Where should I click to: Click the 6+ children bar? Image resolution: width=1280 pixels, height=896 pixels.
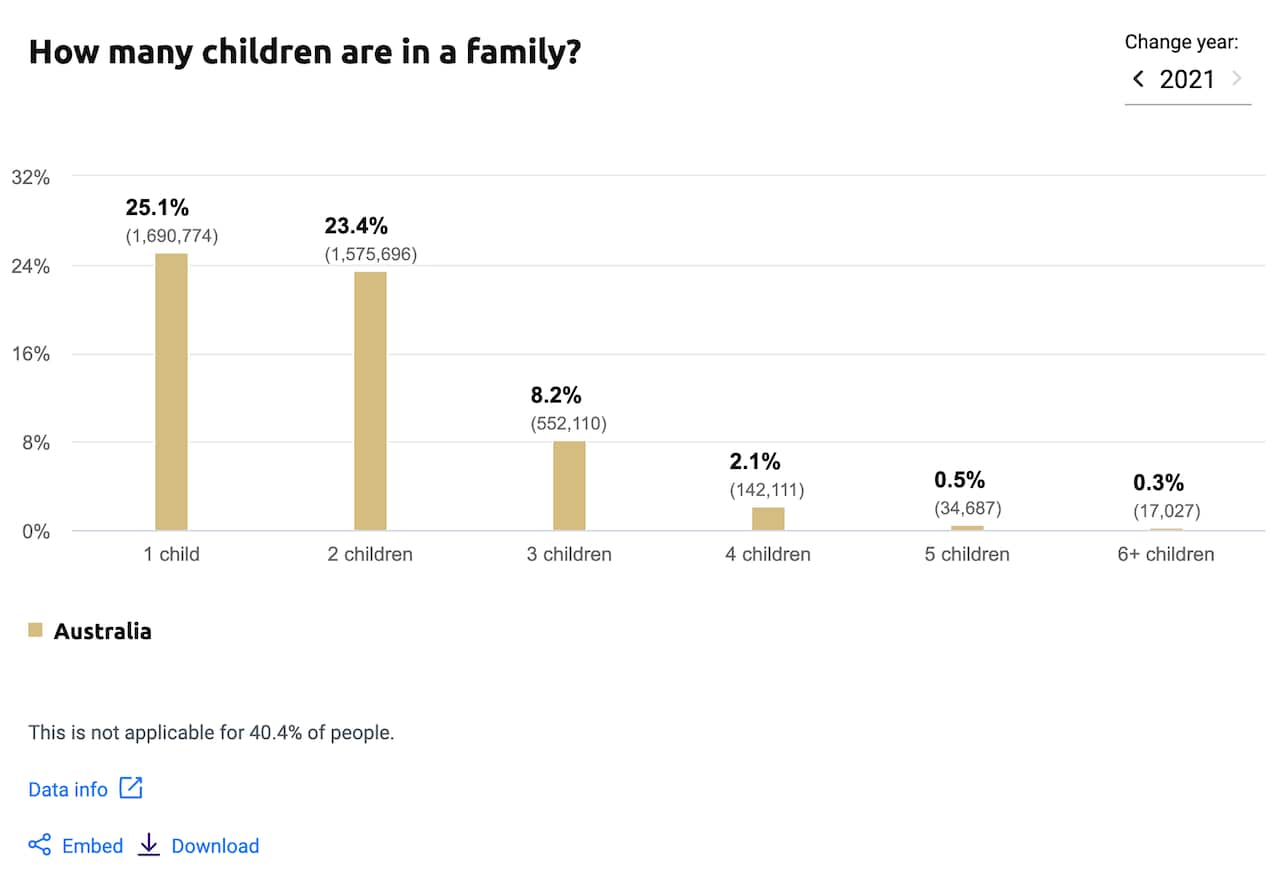1165,530
